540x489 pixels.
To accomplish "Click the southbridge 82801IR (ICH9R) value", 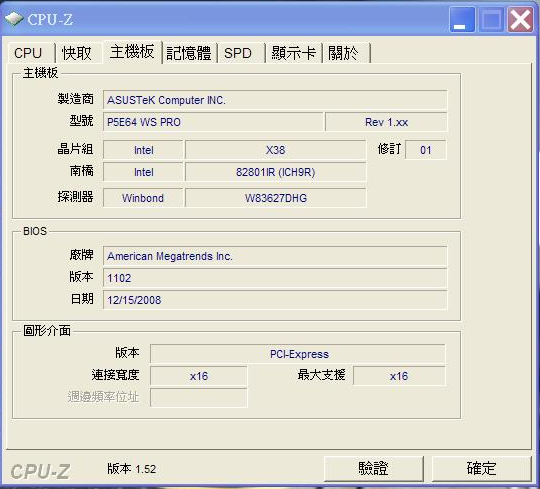I will pyautogui.click(x=276, y=172).
